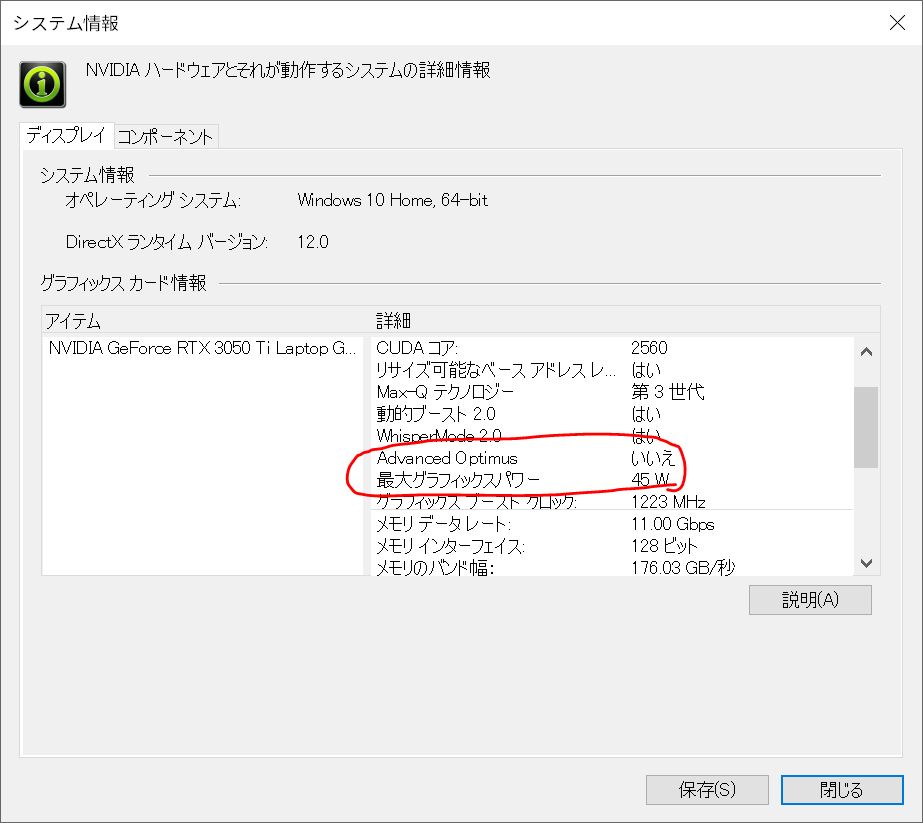Select the 動的ブースト 2.0 row
The image size is (923, 823).
point(612,414)
